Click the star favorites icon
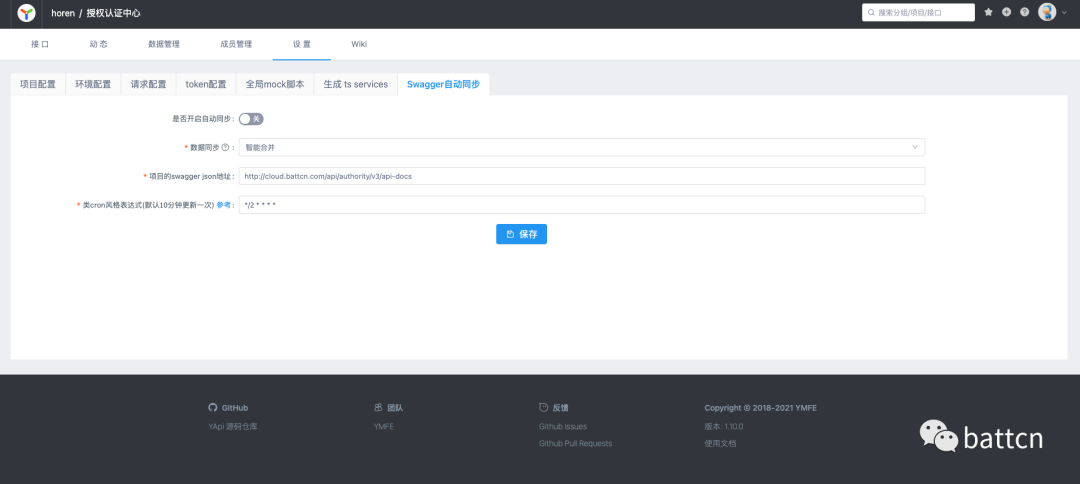 pos(988,13)
